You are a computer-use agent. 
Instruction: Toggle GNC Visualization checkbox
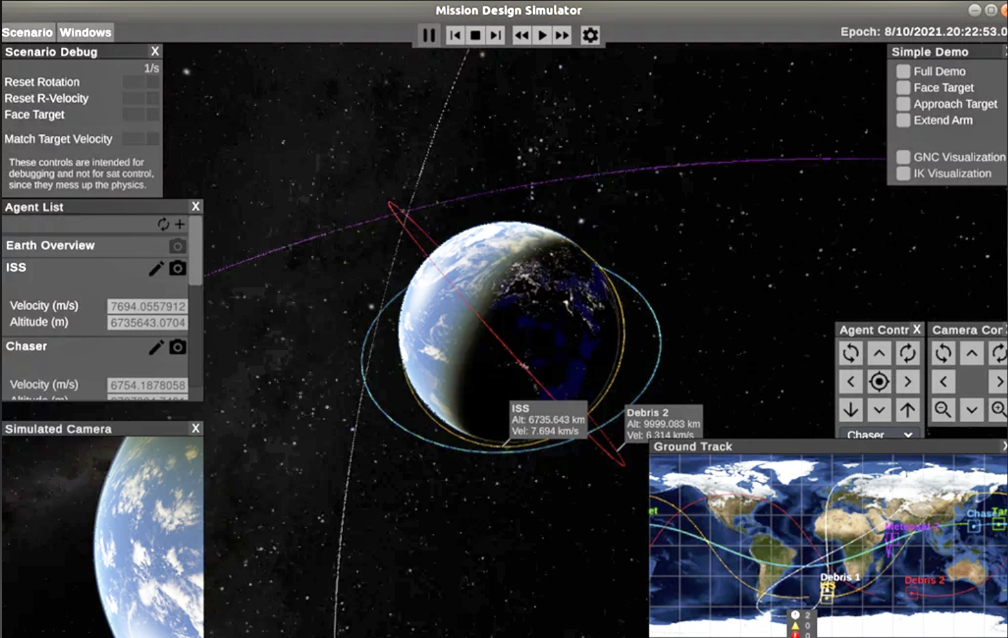[x=903, y=157]
